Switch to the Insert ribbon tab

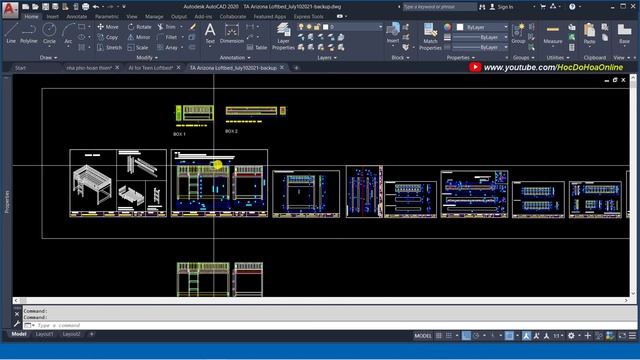coord(52,17)
